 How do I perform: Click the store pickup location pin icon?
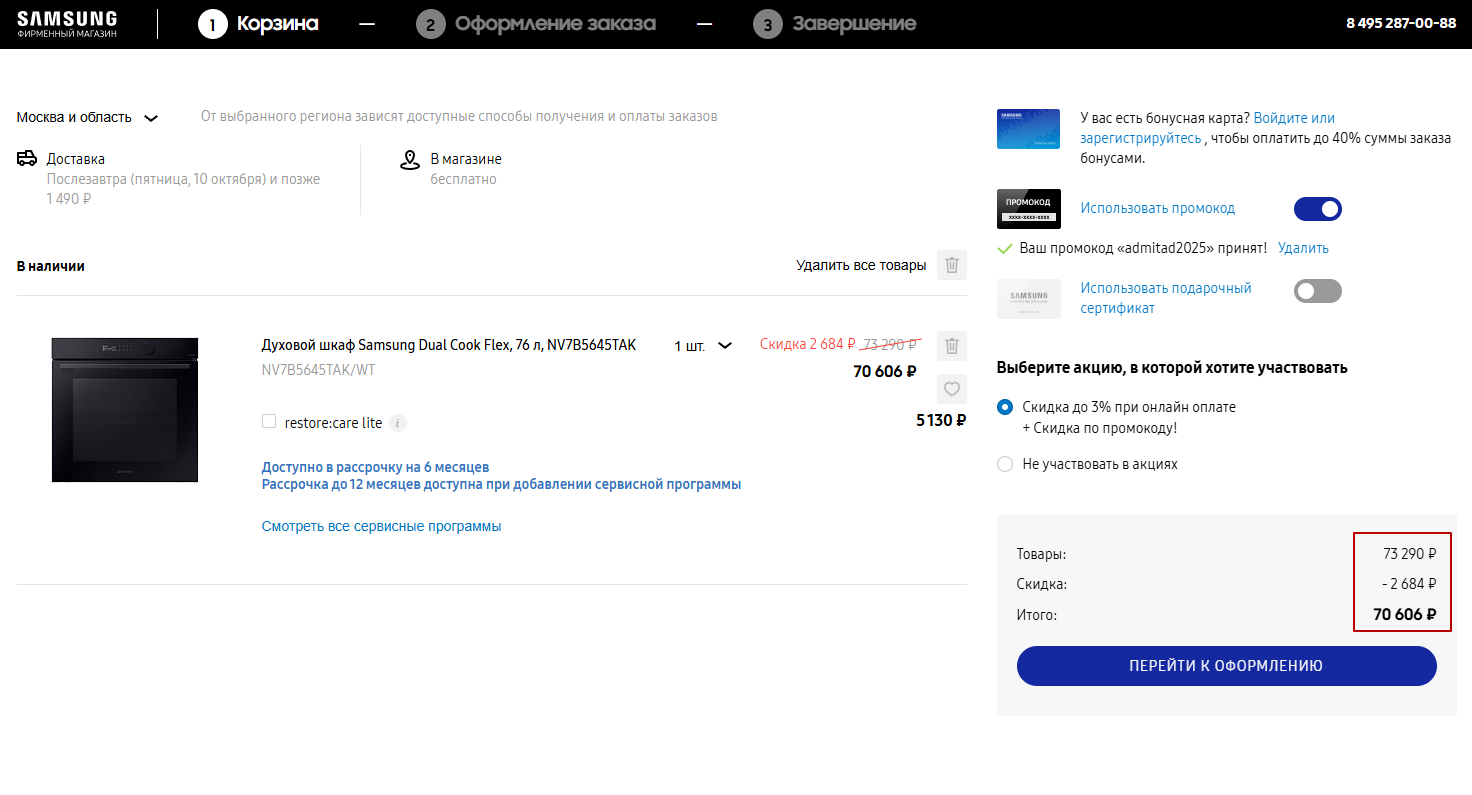click(409, 160)
